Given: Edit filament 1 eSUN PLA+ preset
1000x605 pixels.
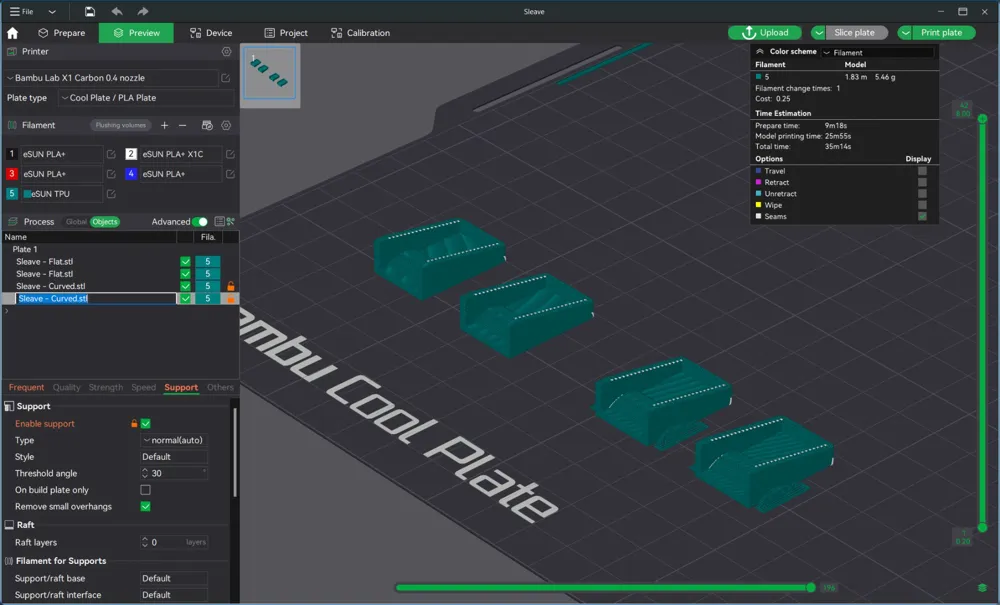Looking at the screenshot, I should point(111,154).
